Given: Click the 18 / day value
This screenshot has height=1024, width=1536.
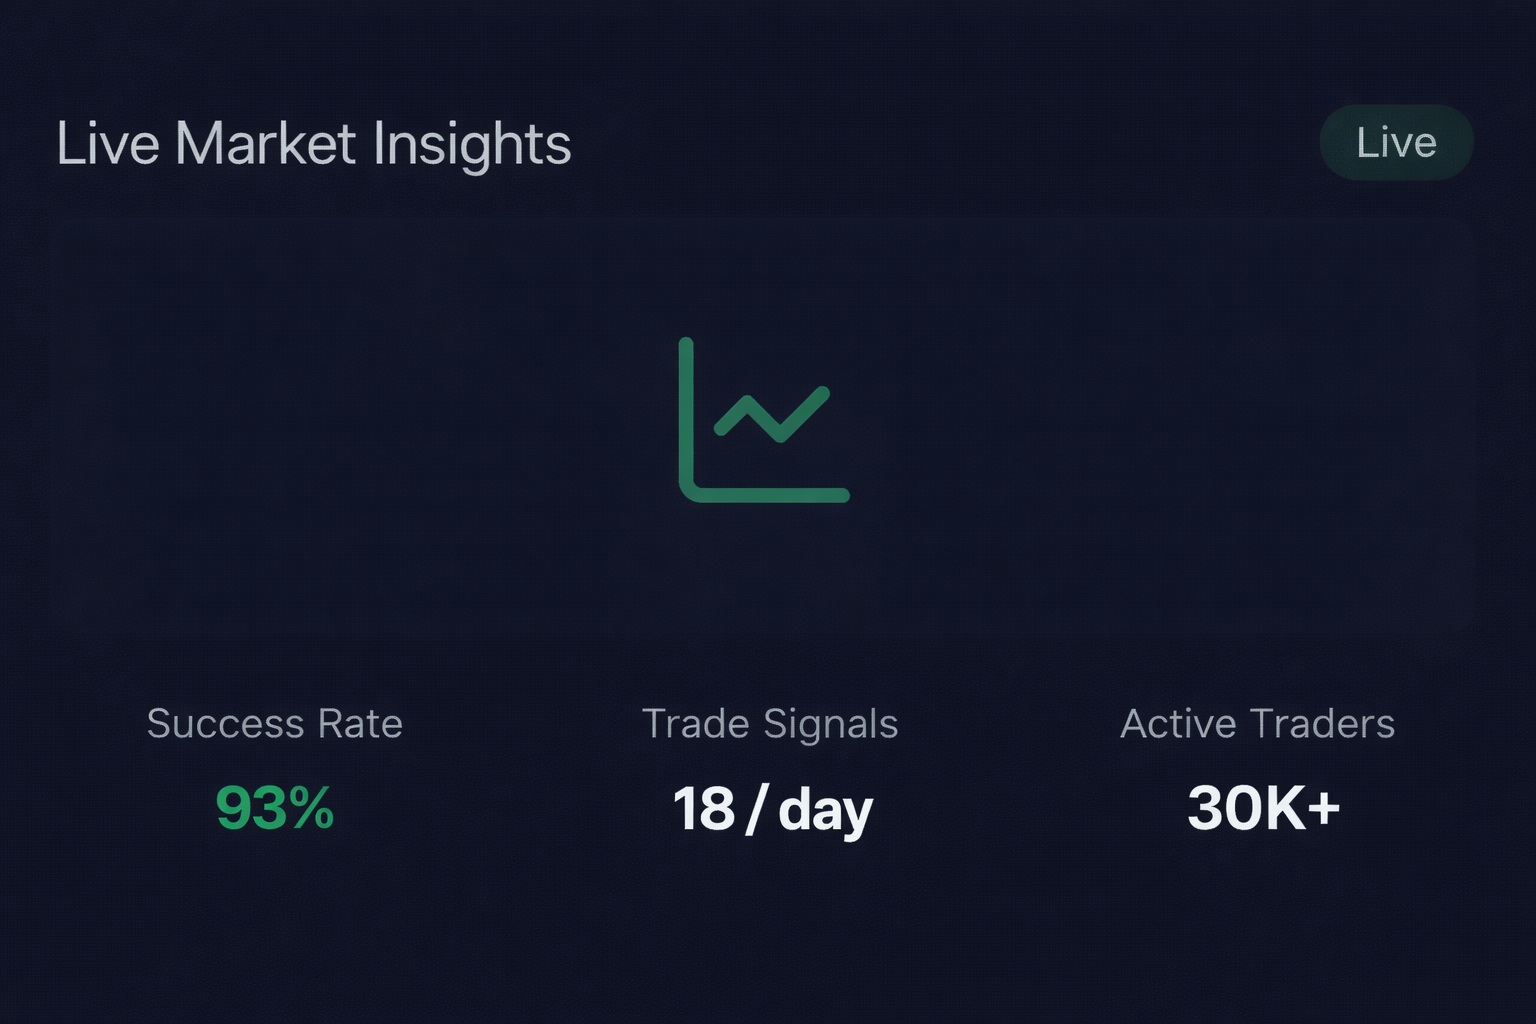Looking at the screenshot, I should pos(772,809).
